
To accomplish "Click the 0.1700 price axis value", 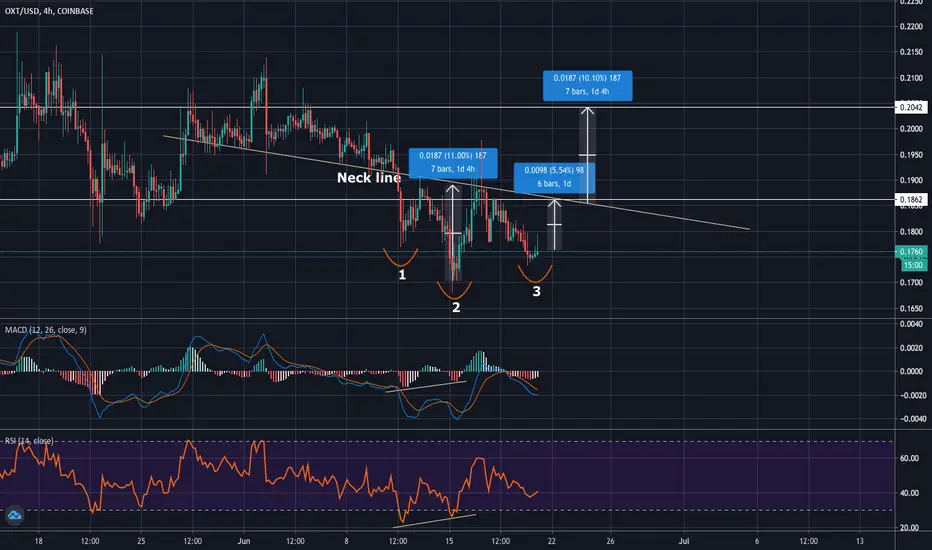I will tap(911, 283).
